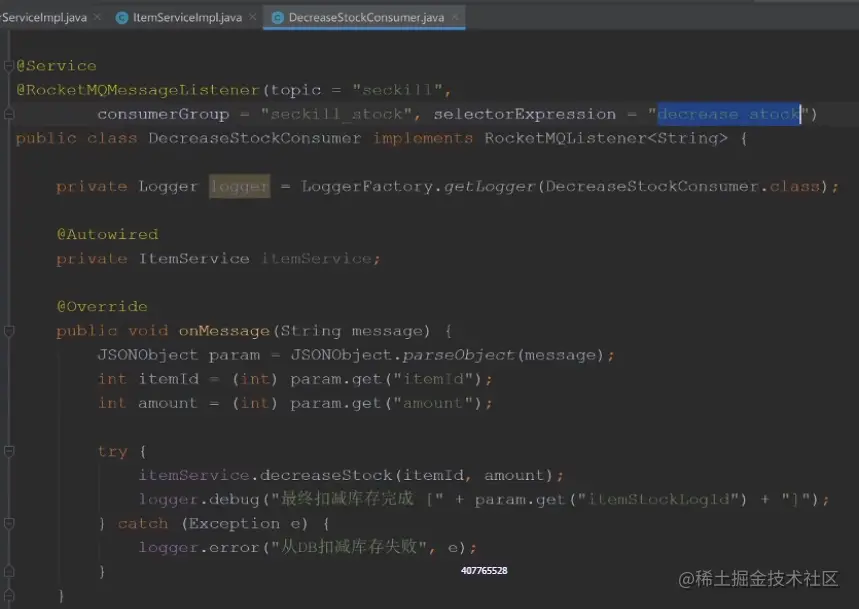The height and width of the screenshot is (609, 859).
Task: Click fold end marker after catch block
Action: point(8,572)
